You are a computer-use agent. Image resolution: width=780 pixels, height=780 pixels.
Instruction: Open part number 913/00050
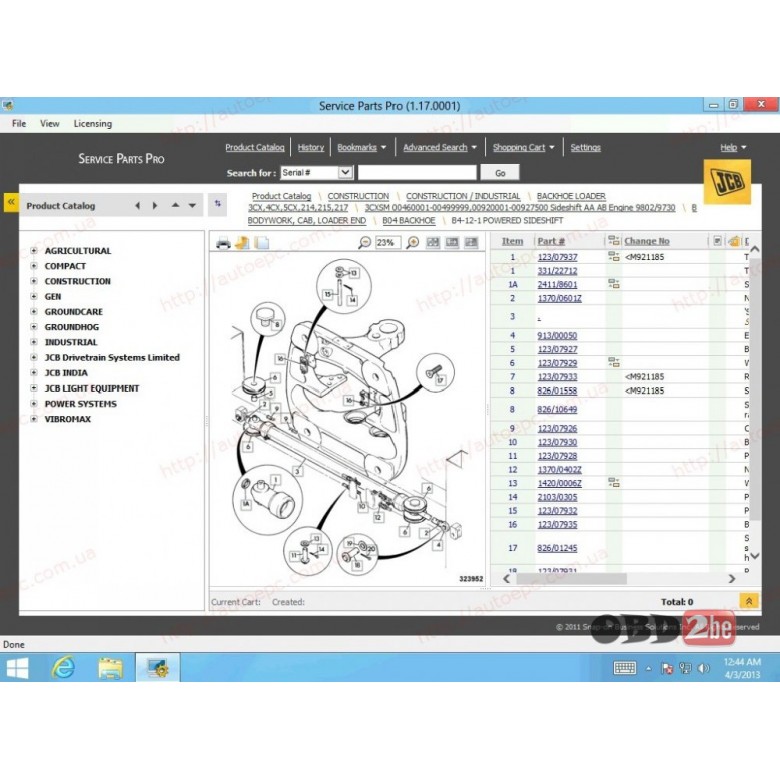(x=557, y=335)
